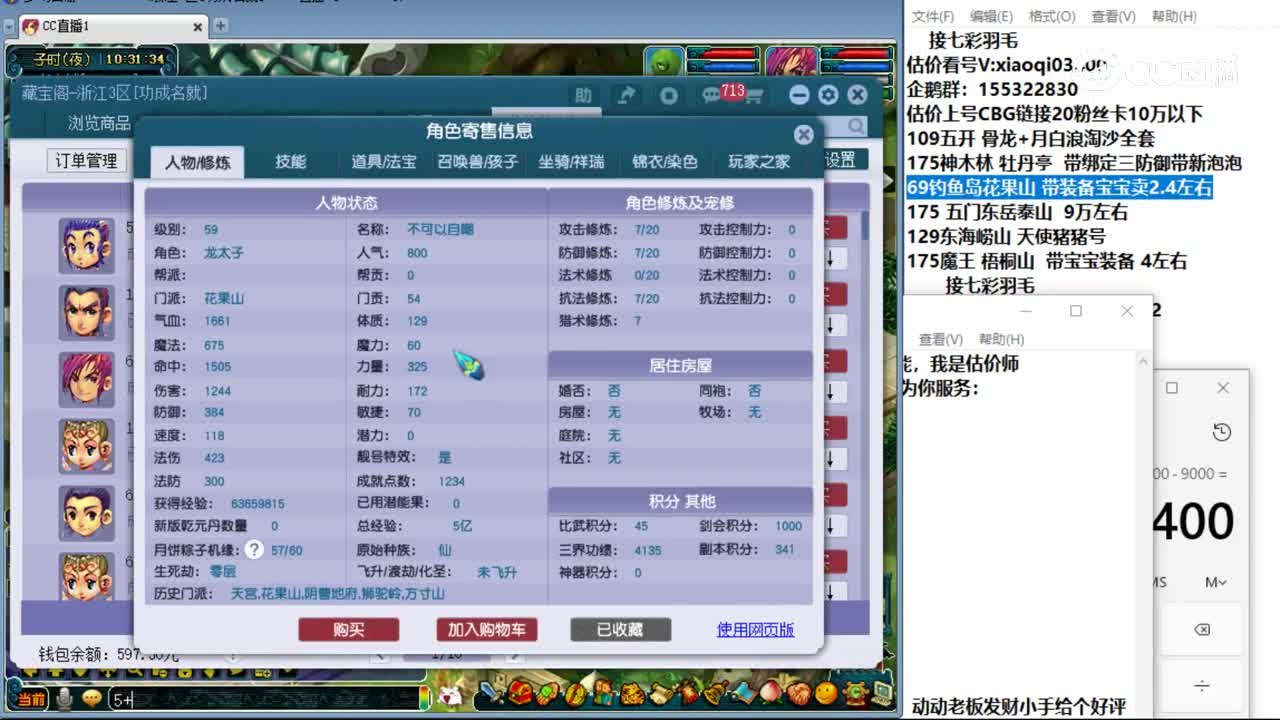The width and height of the screenshot is (1280, 720).
Task: Open the shopping cart icon in 藏宝阁
Action: [754, 96]
